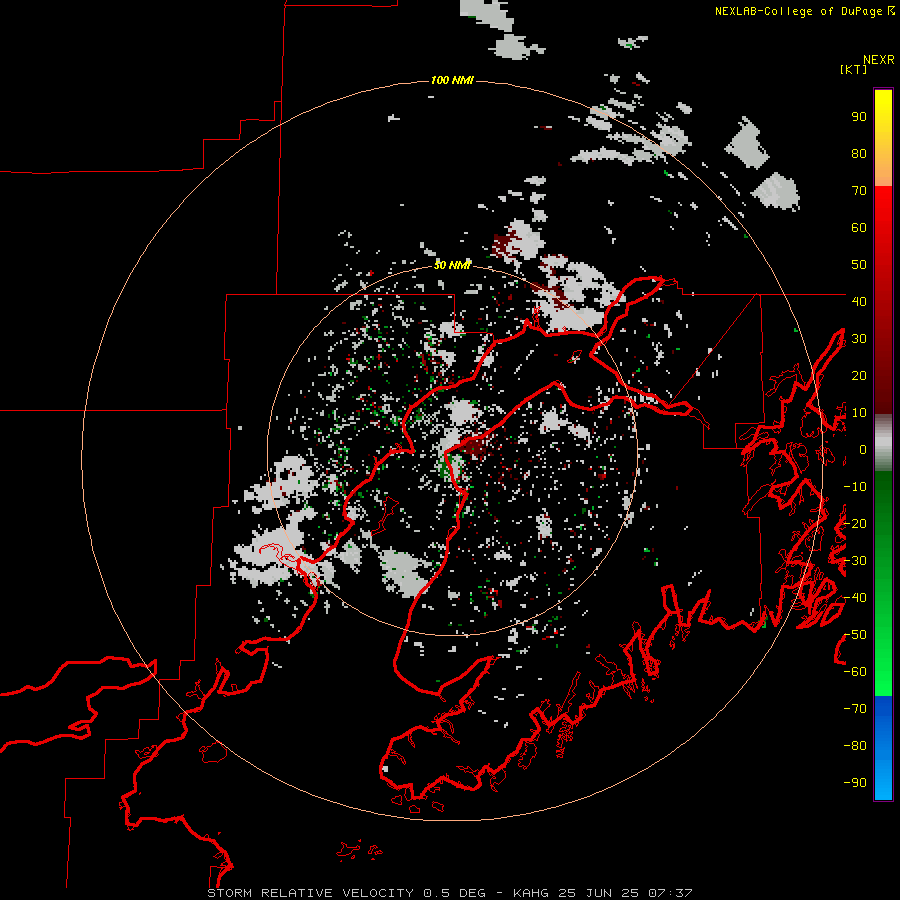Click the -40 value on the velocity scale
The width and height of the screenshot is (900, 900).
click(855, 598)
